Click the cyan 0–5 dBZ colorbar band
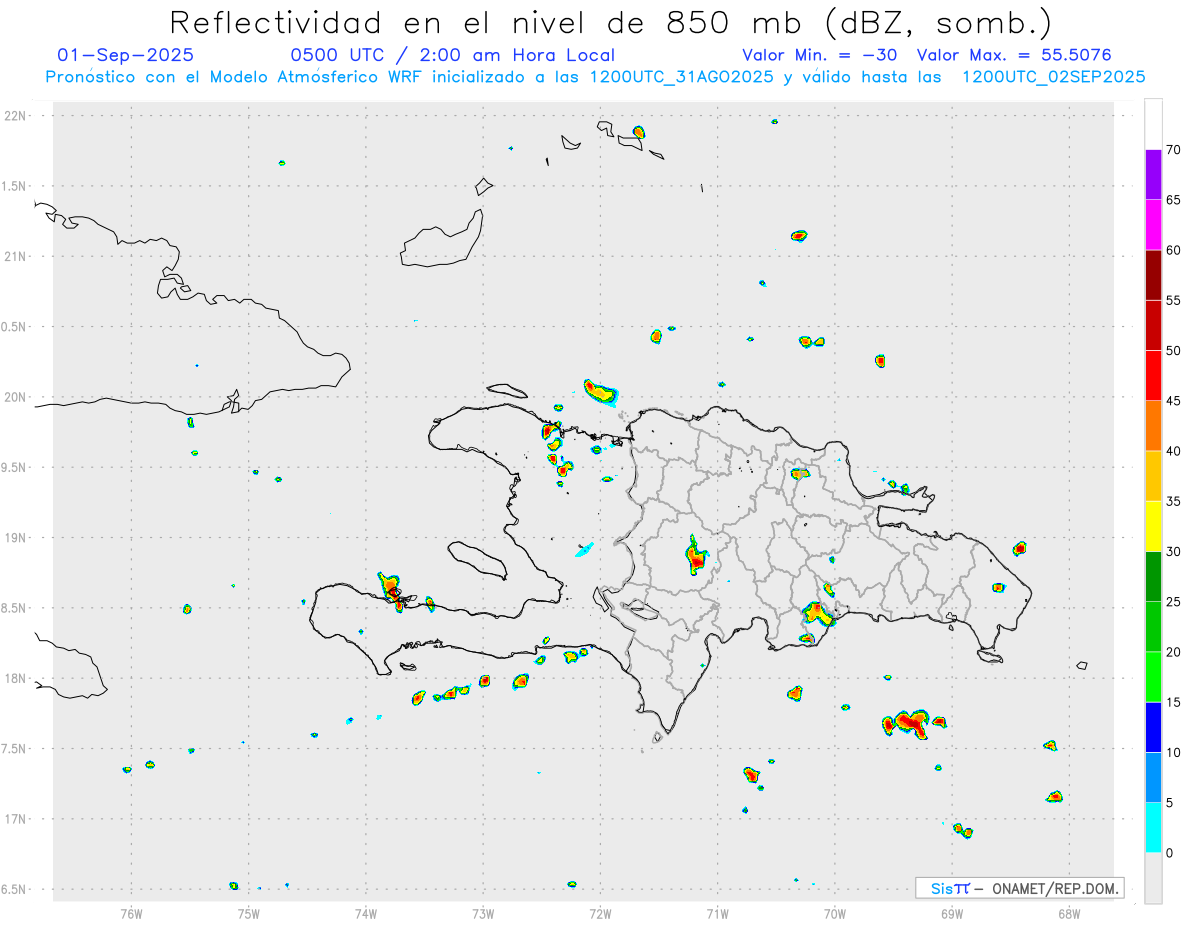 (x=1153, y=828)
